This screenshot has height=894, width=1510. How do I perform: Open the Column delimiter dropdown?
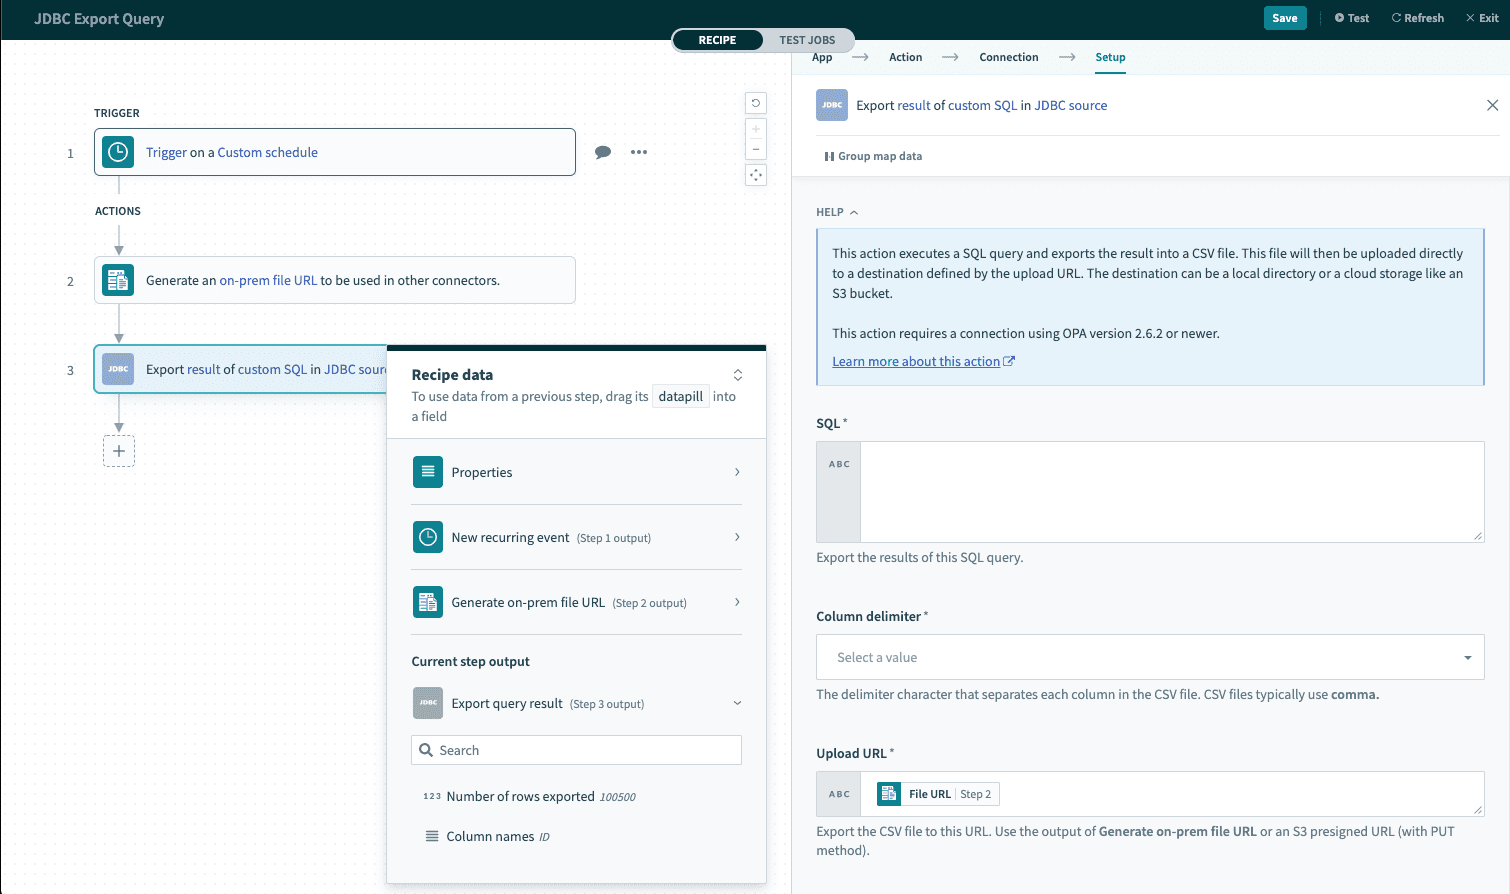(1150, 657)
